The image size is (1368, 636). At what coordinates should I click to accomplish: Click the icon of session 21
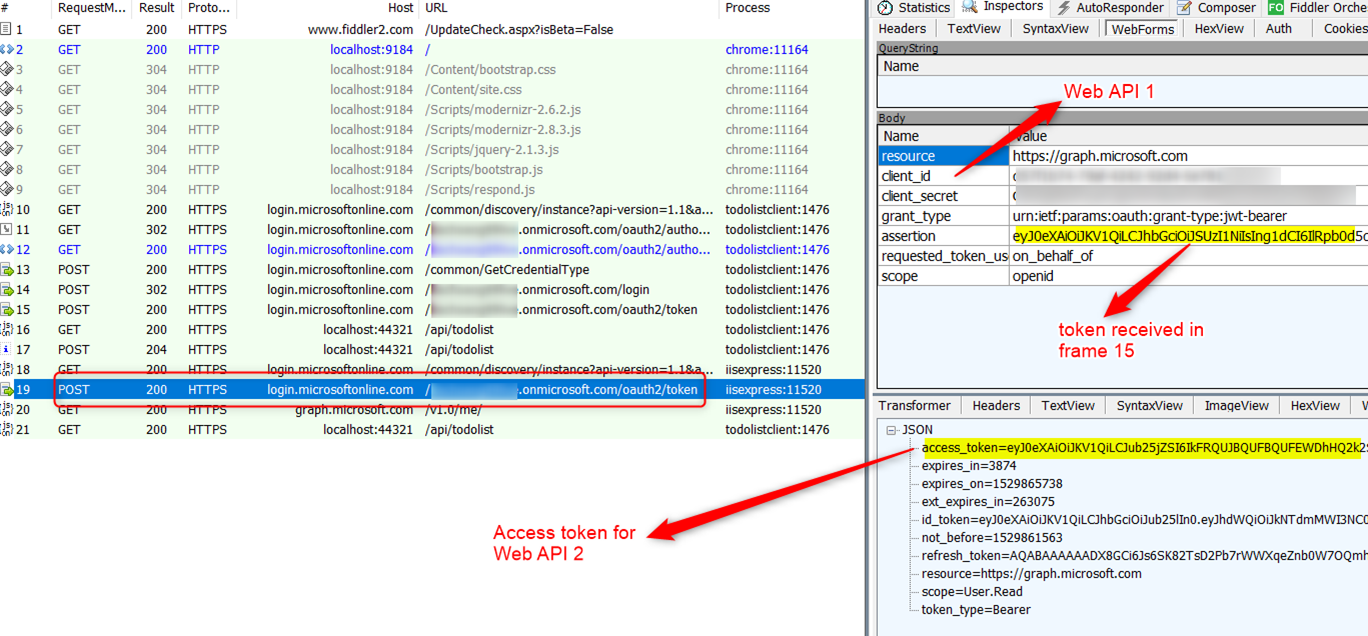coord(7,430)
